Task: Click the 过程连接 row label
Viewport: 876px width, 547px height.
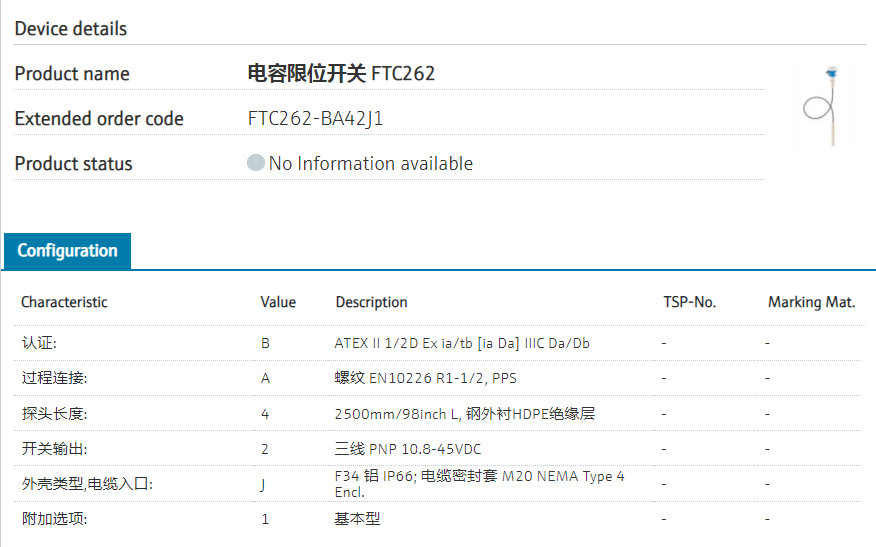Action: (x=54, y=378)
